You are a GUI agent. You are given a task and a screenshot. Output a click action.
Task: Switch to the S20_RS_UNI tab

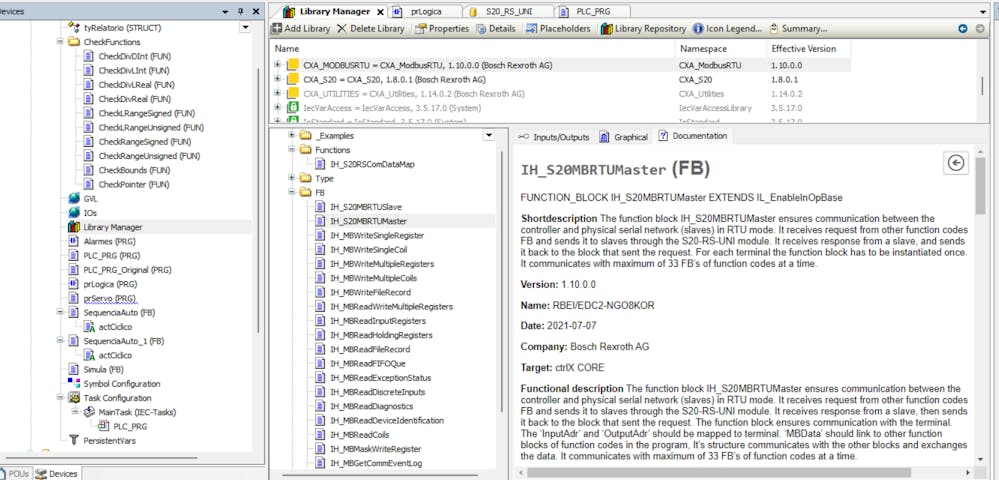[x=508, y=10]
